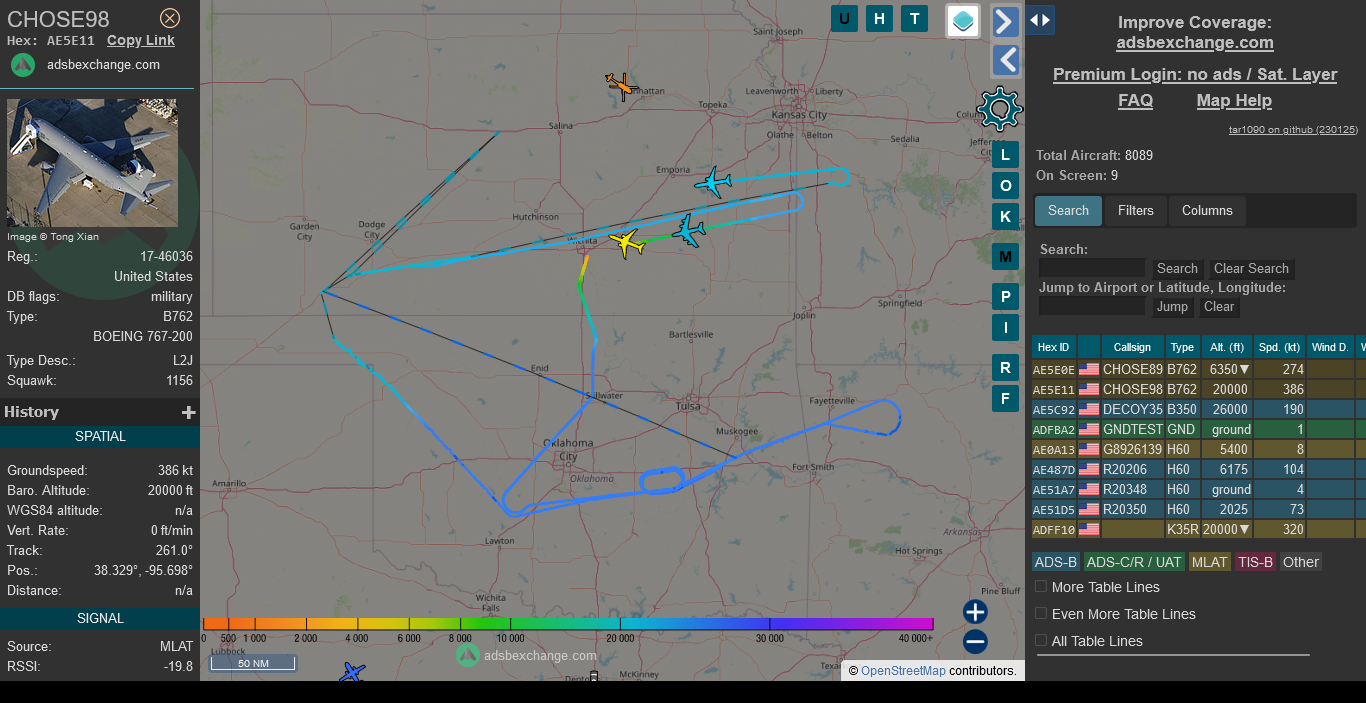Enable Even More Table Lines checkbox
Screen dimensions: 1366x703
[1041, 613]
